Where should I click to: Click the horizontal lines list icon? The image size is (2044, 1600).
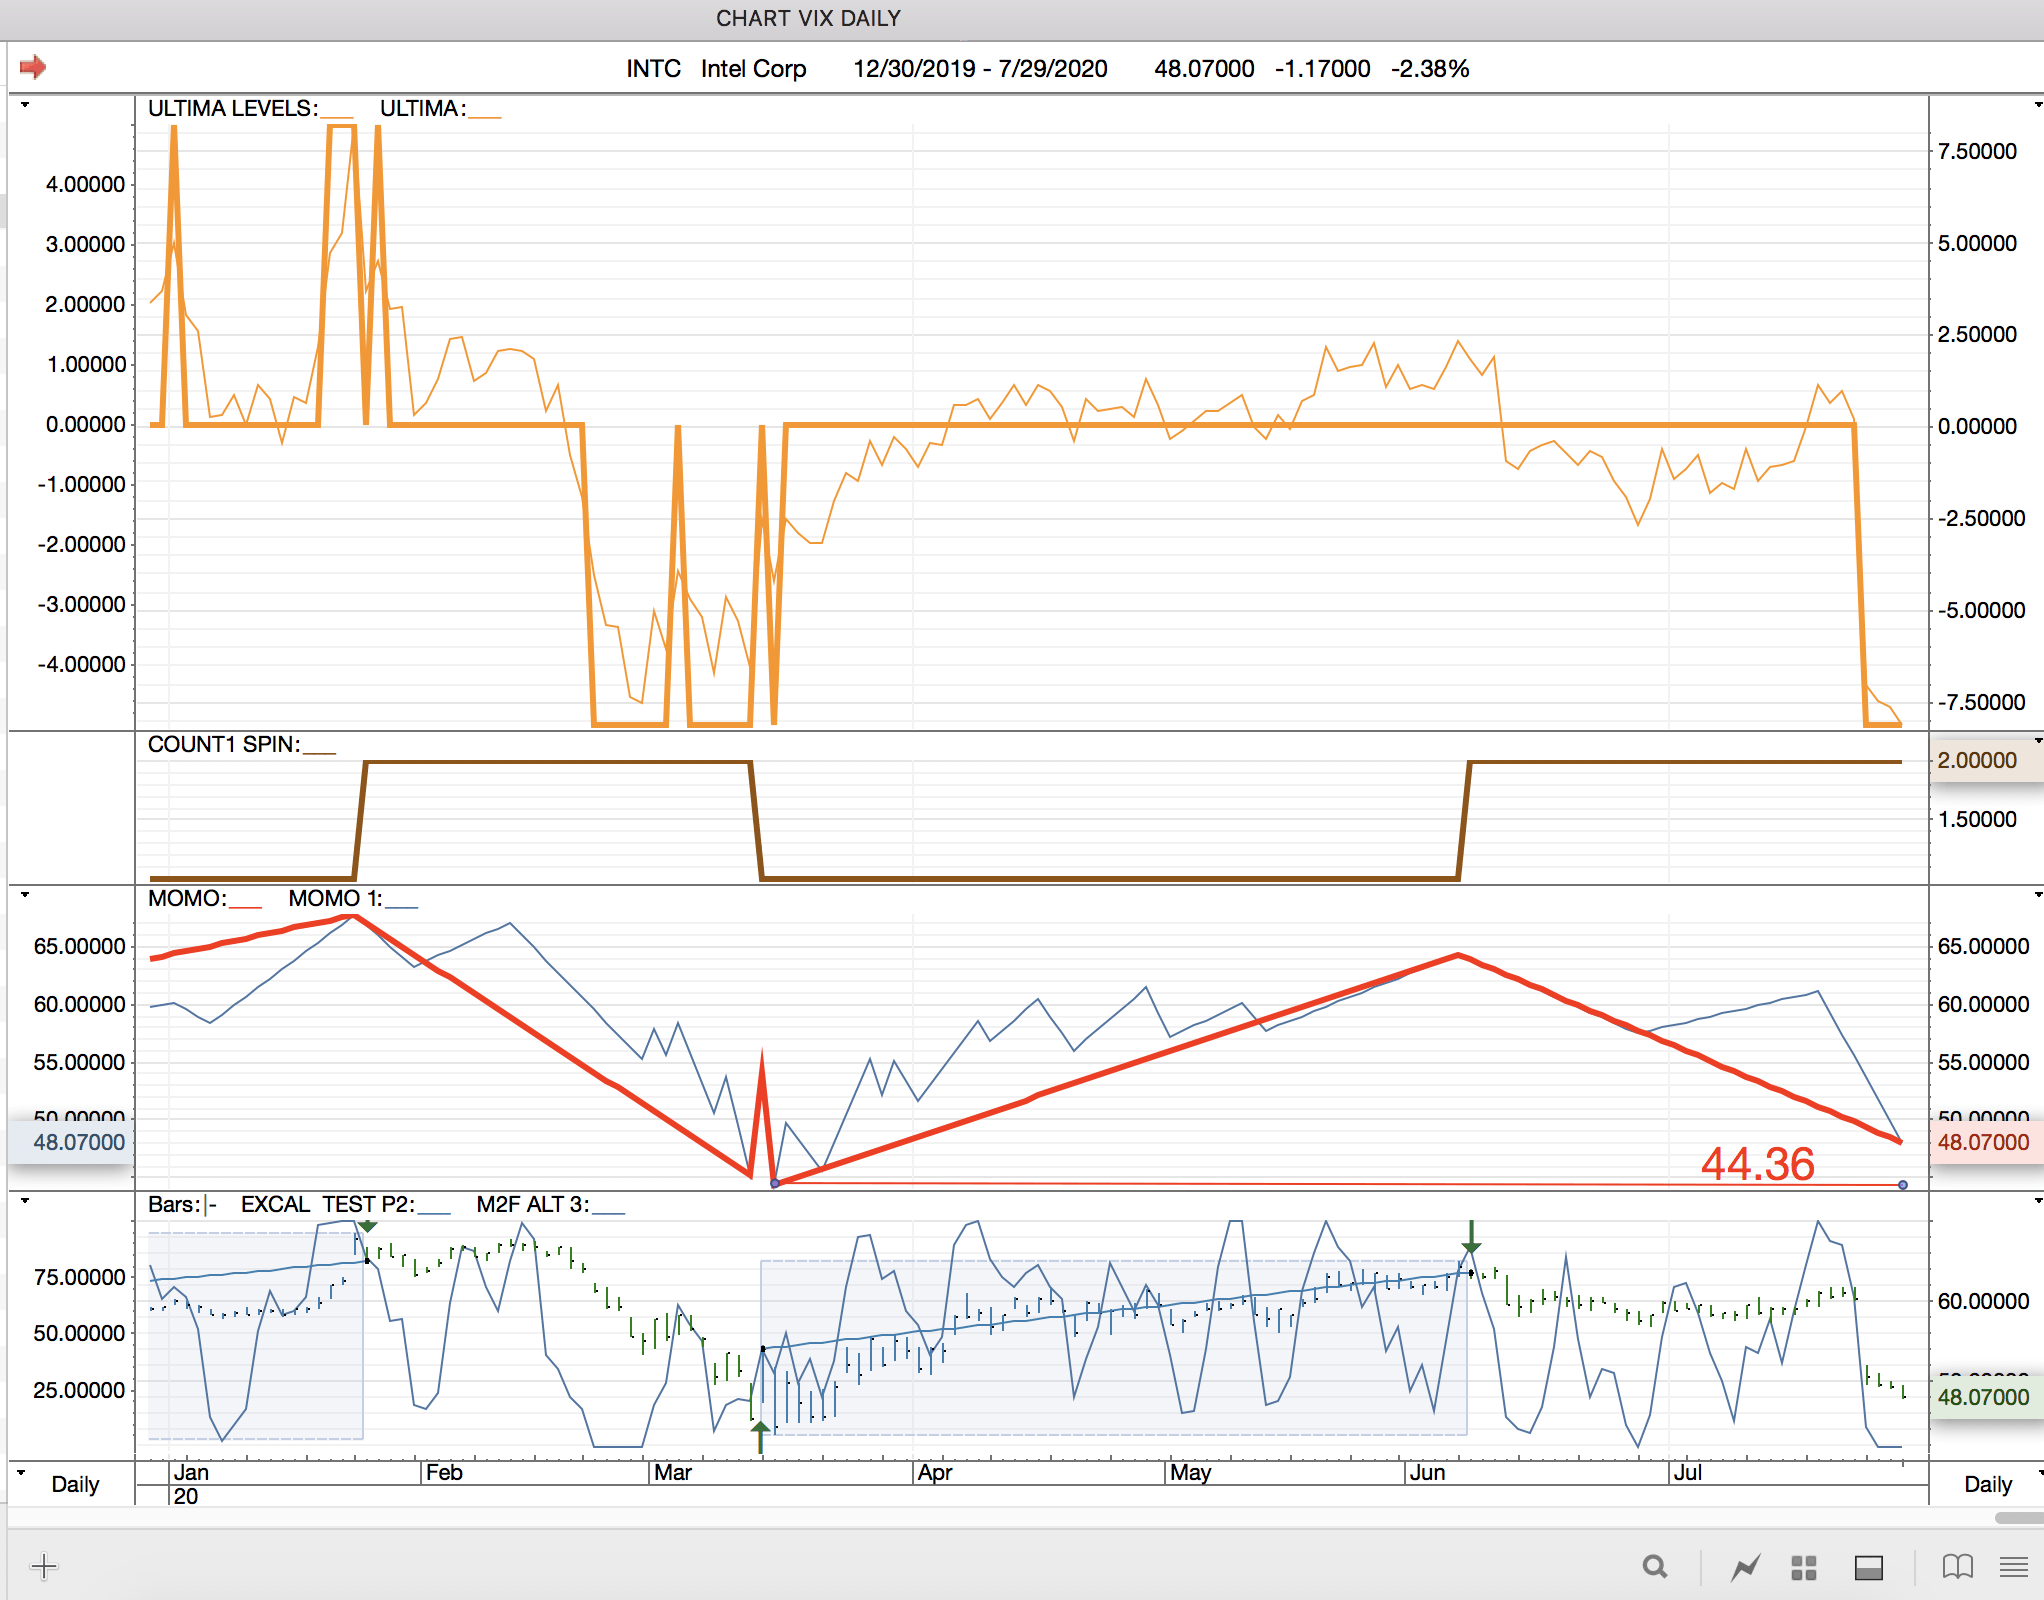click(x=2013, y=1567)
